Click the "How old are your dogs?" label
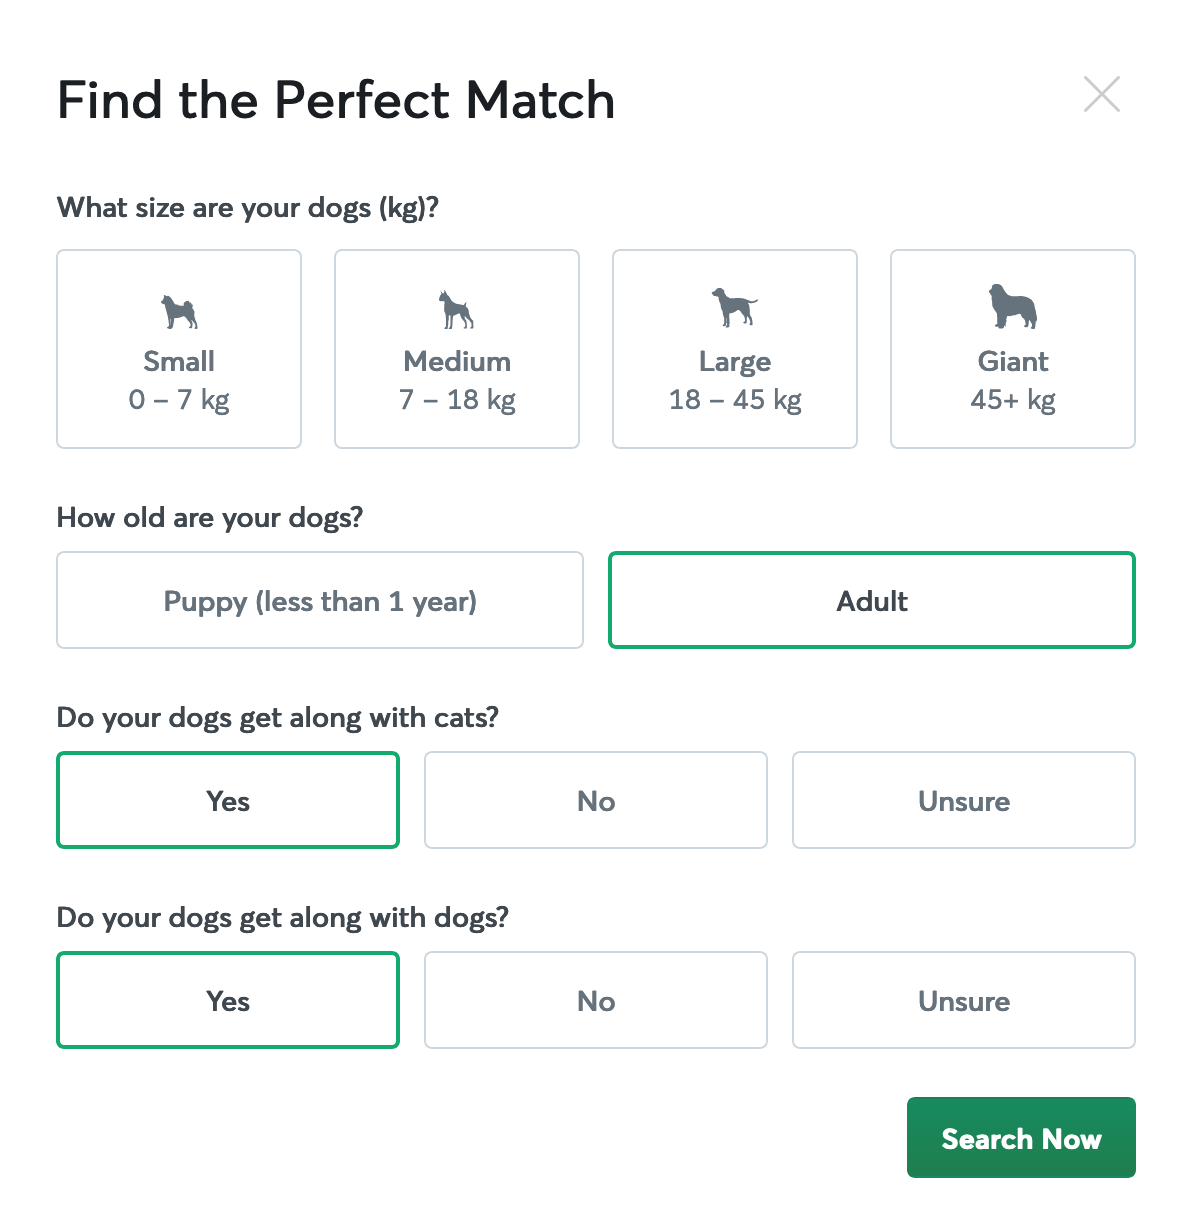 pyautogui.click(x=210, y=518)
